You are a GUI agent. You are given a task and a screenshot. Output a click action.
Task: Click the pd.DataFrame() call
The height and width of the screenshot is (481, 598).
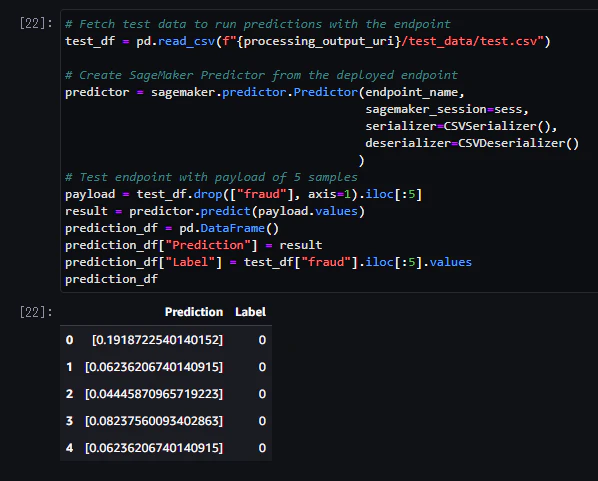pos(229,228)
